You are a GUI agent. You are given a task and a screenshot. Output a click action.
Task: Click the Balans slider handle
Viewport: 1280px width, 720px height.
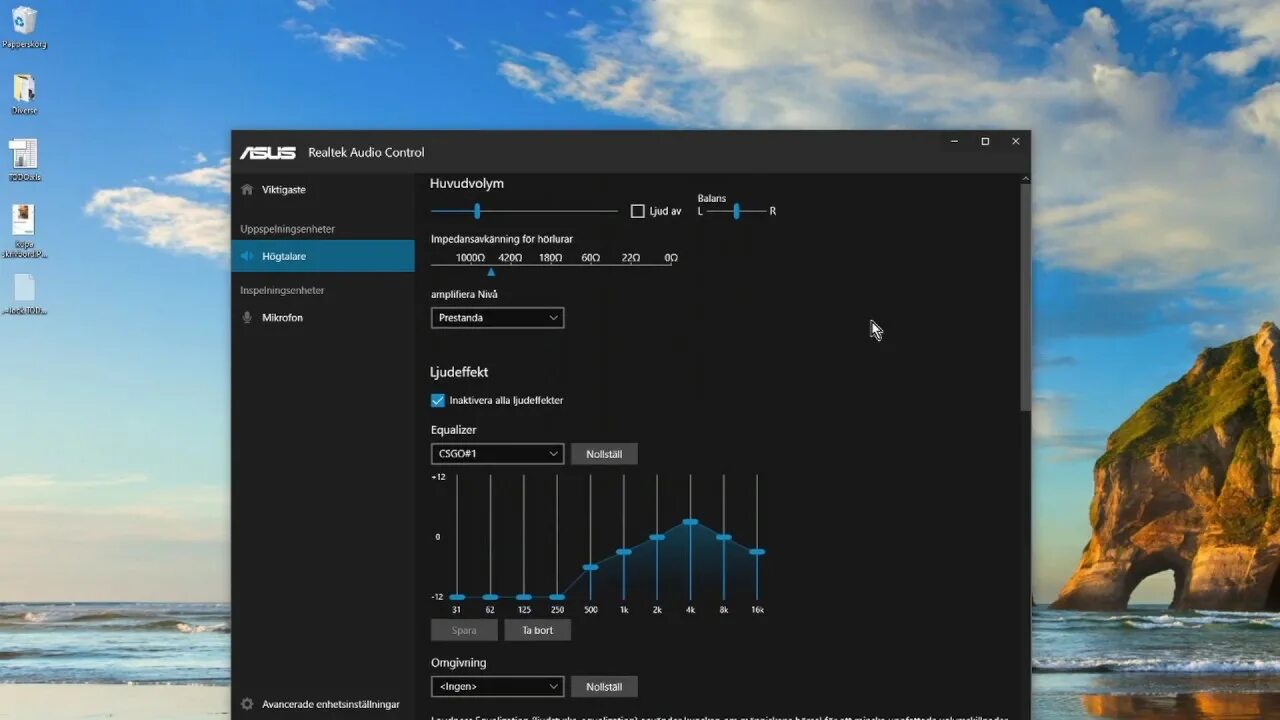pos(736,211)
